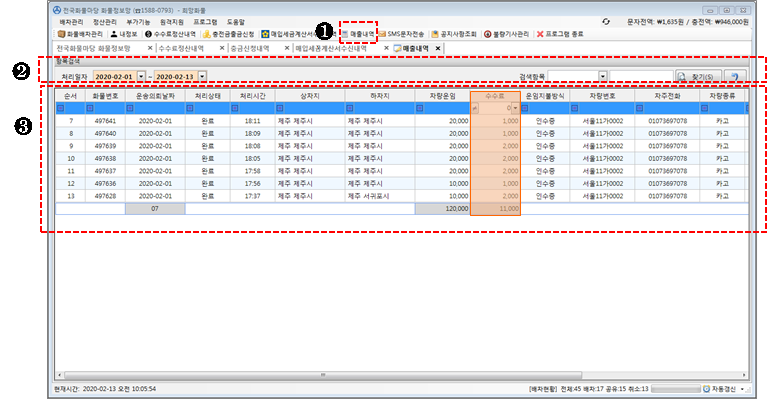
Task: Click the 찾기(S) search button
Action: point(699,77)
